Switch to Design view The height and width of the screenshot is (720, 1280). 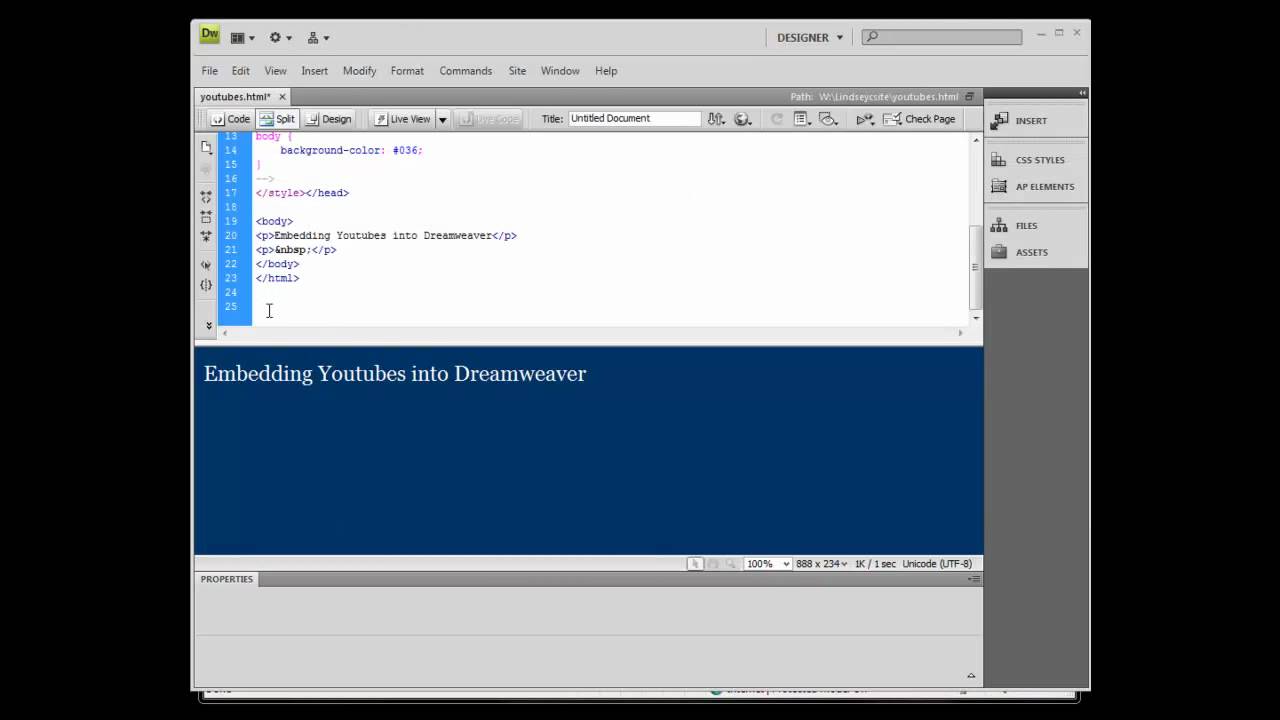tap(329, 119)
